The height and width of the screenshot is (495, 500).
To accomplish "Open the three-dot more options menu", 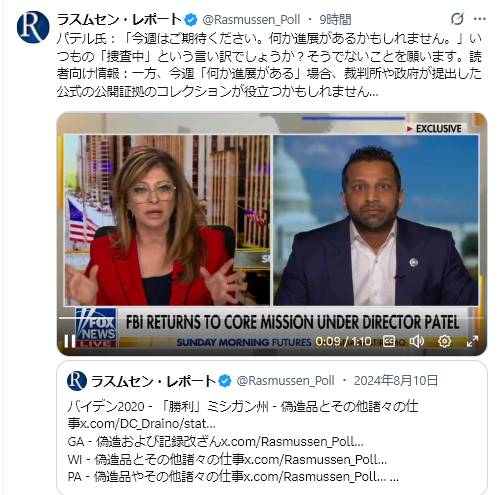I will coord(479,19).
